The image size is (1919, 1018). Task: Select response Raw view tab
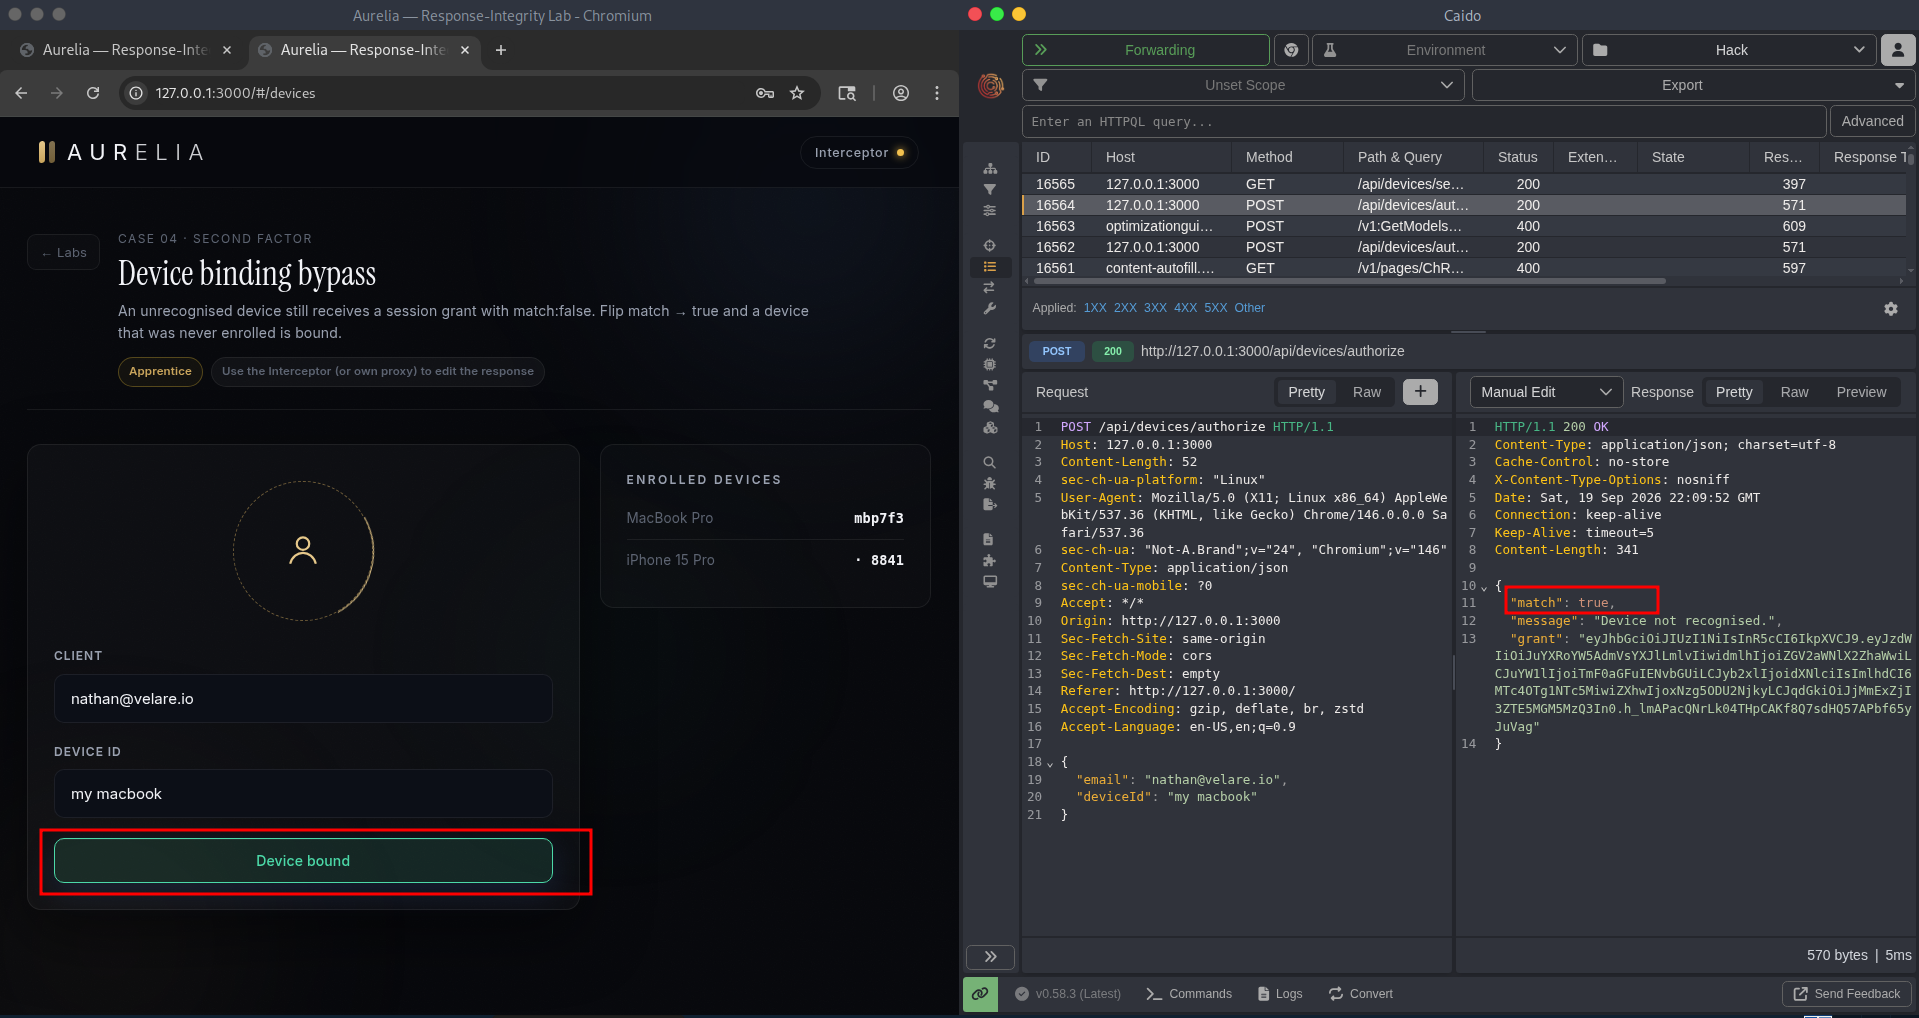[x=1794, y=392]
